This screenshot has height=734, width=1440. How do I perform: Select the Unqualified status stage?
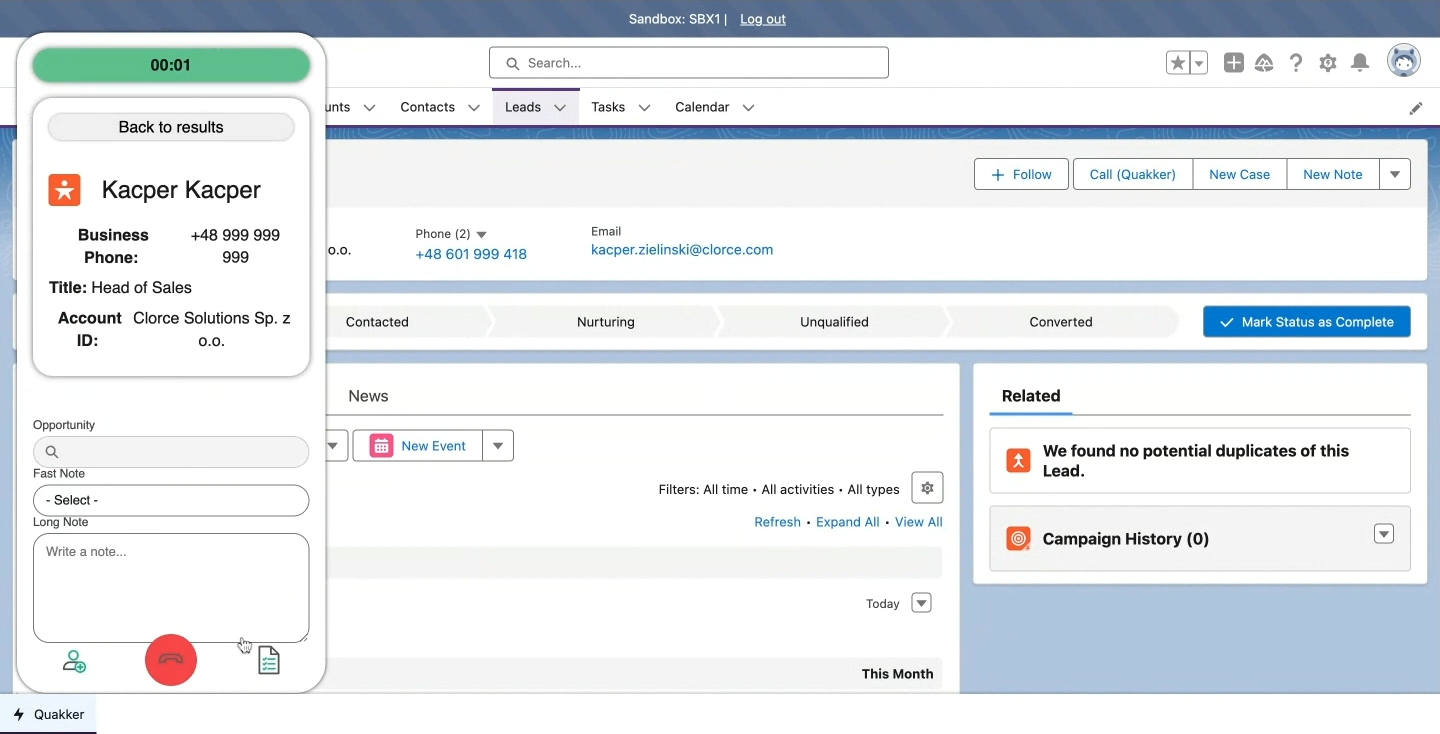834,322
